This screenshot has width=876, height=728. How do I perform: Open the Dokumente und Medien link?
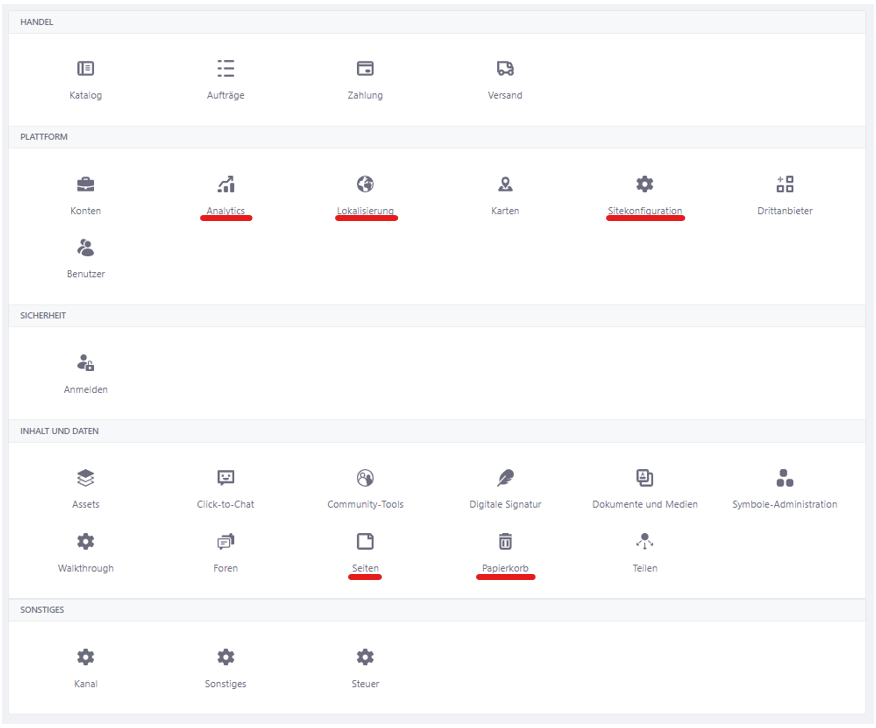click(x=645, y=505)
